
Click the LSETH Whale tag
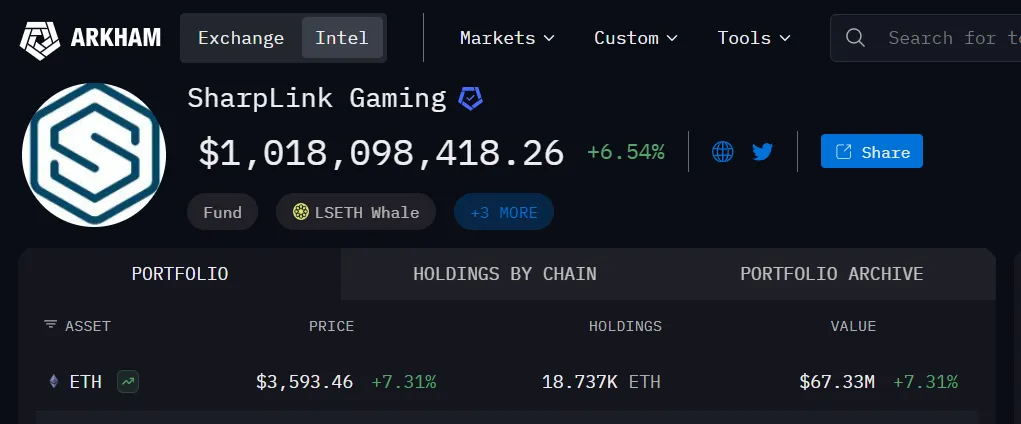click(x=355, y=212)
